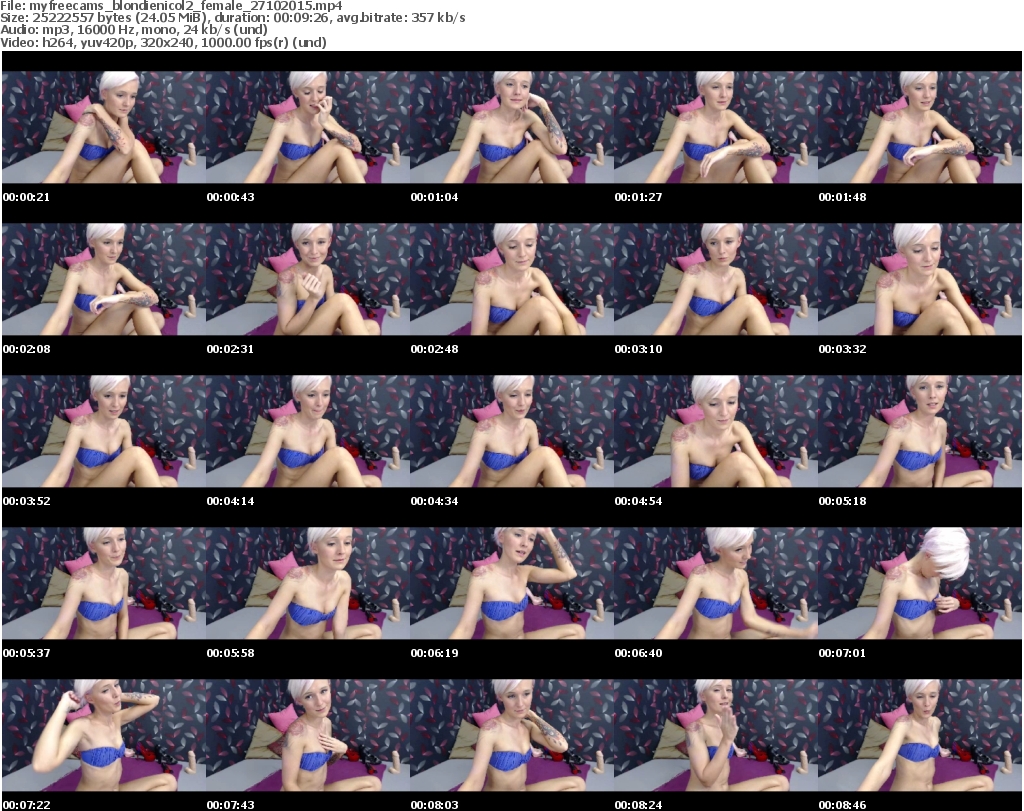Click the 'Audio: mp3, 16000 Hz' info line

click(134, 30)
